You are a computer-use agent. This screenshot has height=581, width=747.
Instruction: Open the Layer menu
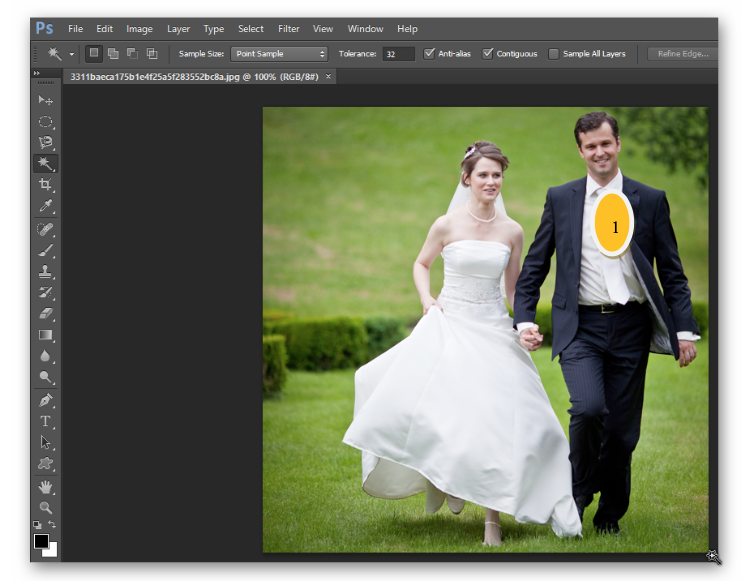click(178, 29)
